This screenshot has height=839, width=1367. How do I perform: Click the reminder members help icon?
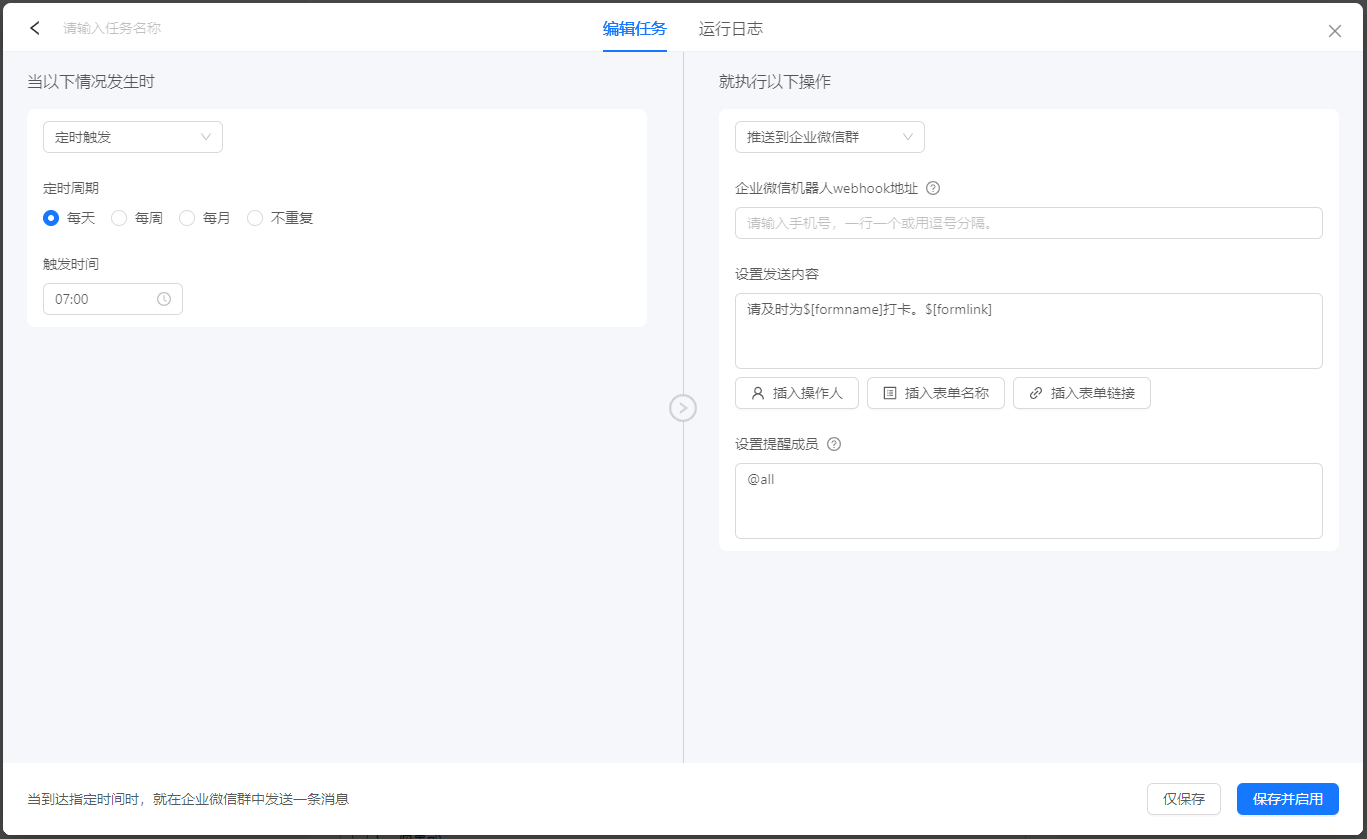tap(834, 444)
